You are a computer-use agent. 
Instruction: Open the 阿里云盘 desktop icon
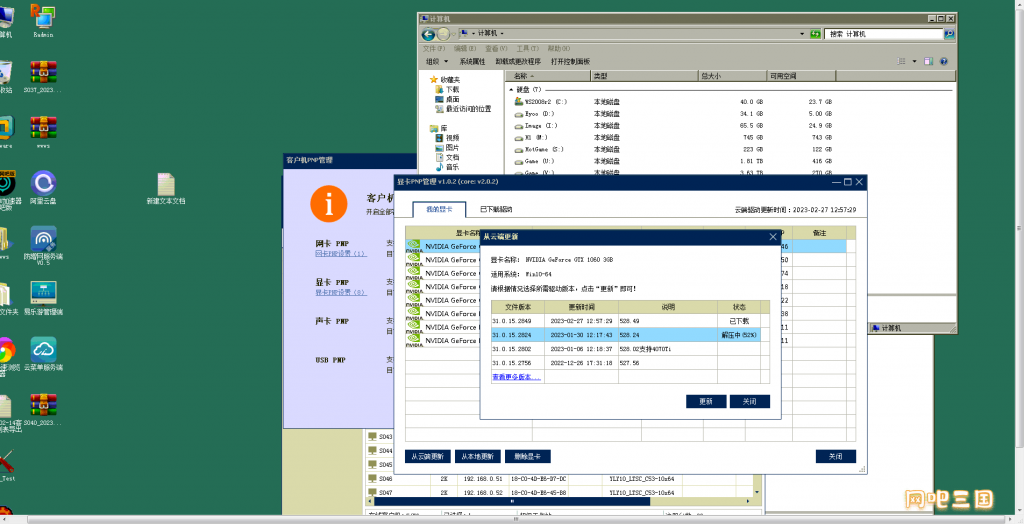click(43, 188)
